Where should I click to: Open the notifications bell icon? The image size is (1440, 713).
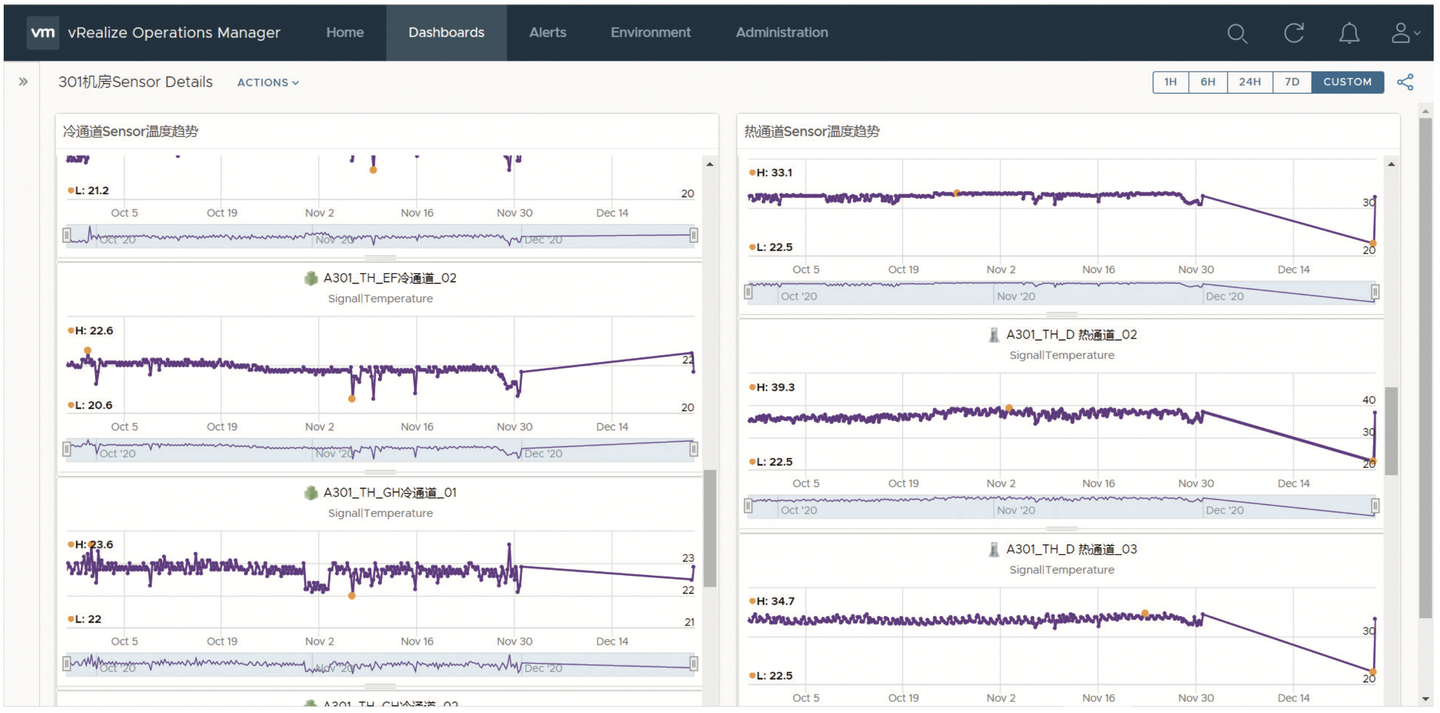click(1349, 33)
